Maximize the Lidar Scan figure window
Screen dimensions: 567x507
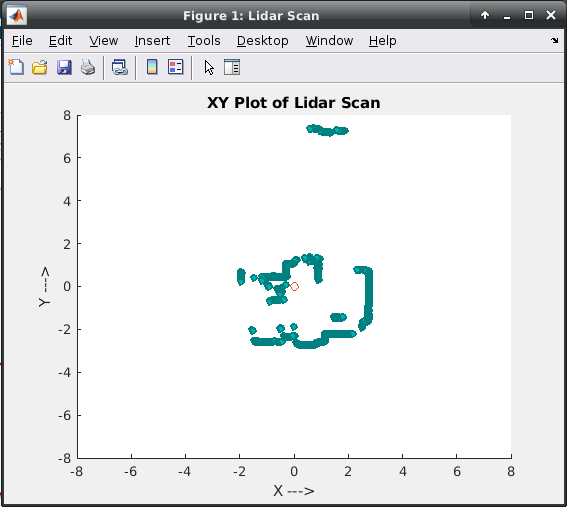tap(529, 15)
